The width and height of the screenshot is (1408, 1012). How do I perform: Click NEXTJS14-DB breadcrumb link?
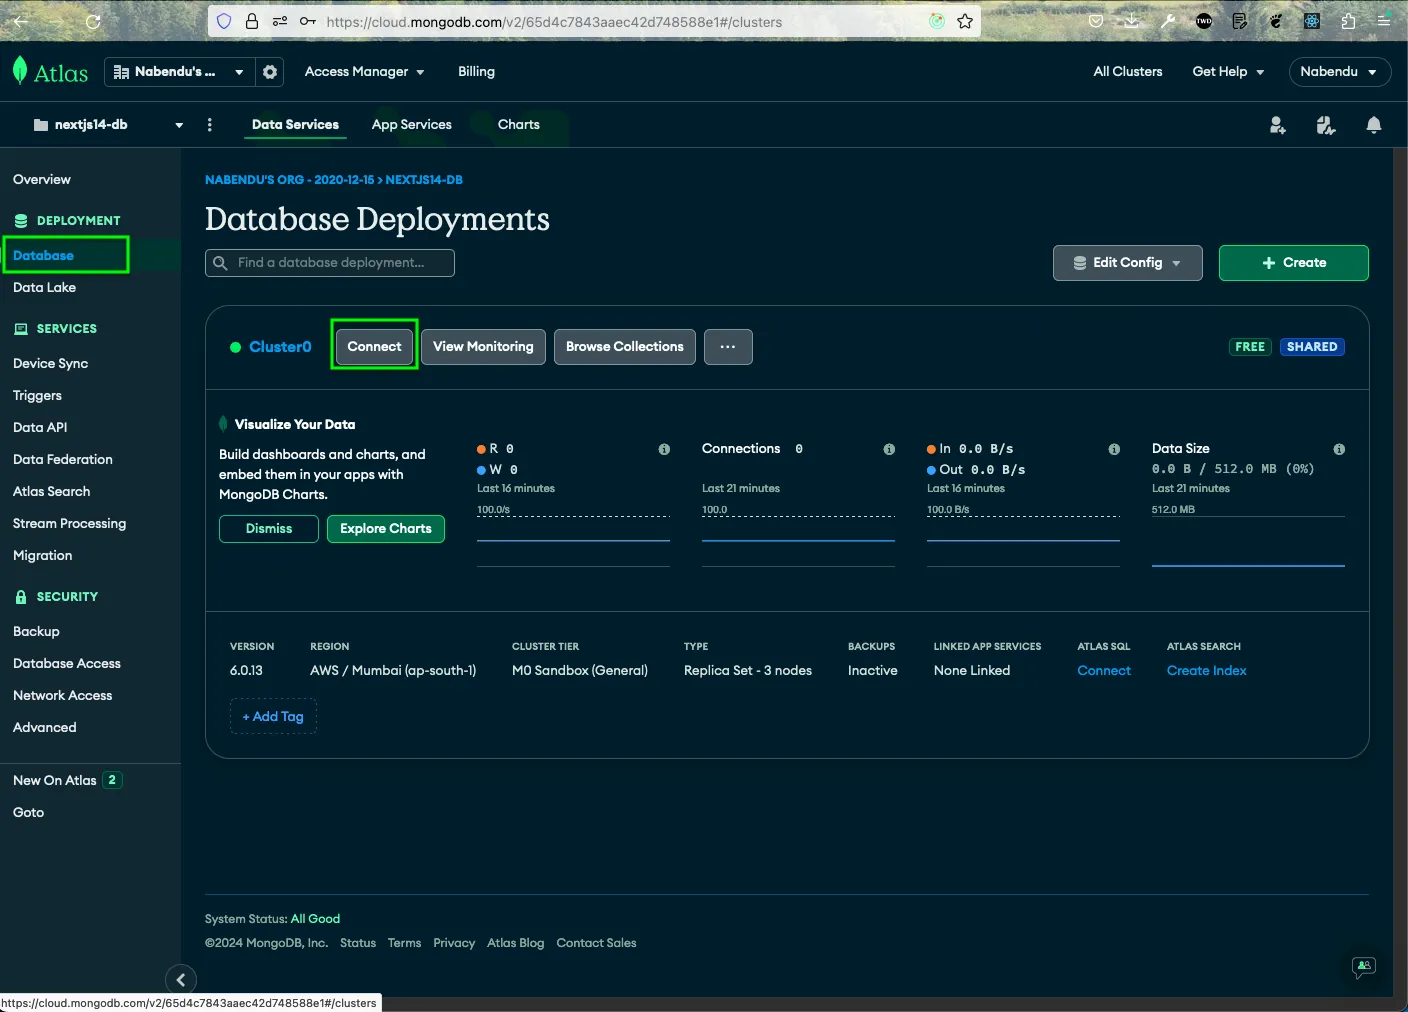point(424,180)
